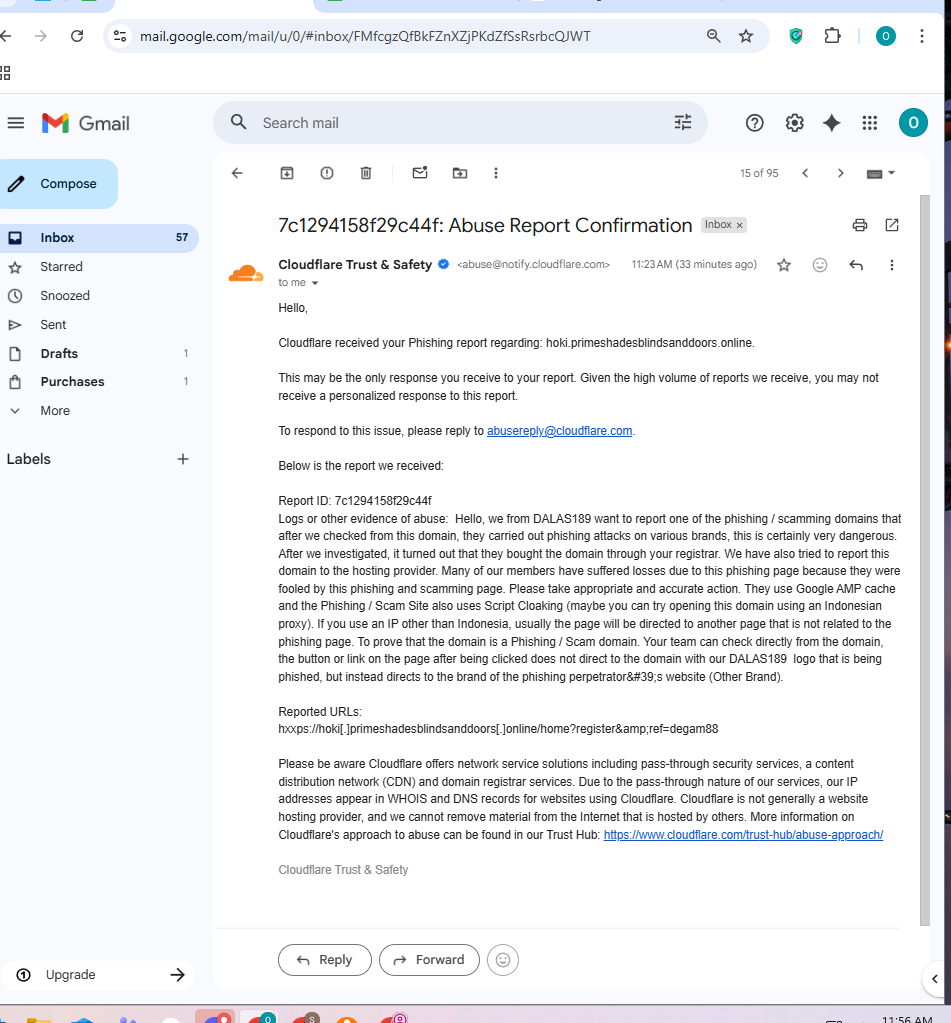
Task: Bookmark page with star icon
Action: coord(746,36)
